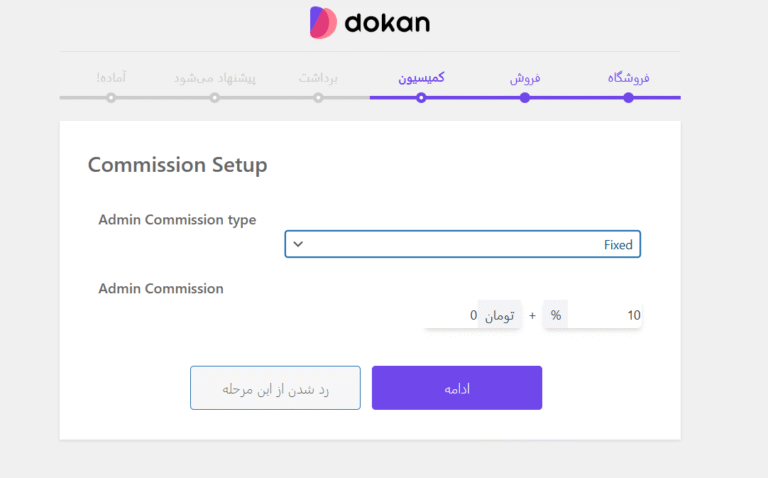Image resolution: width=768 pixels, height=478 pixels.
Task: Select the برداشت step label
Action: click(318, 78)
